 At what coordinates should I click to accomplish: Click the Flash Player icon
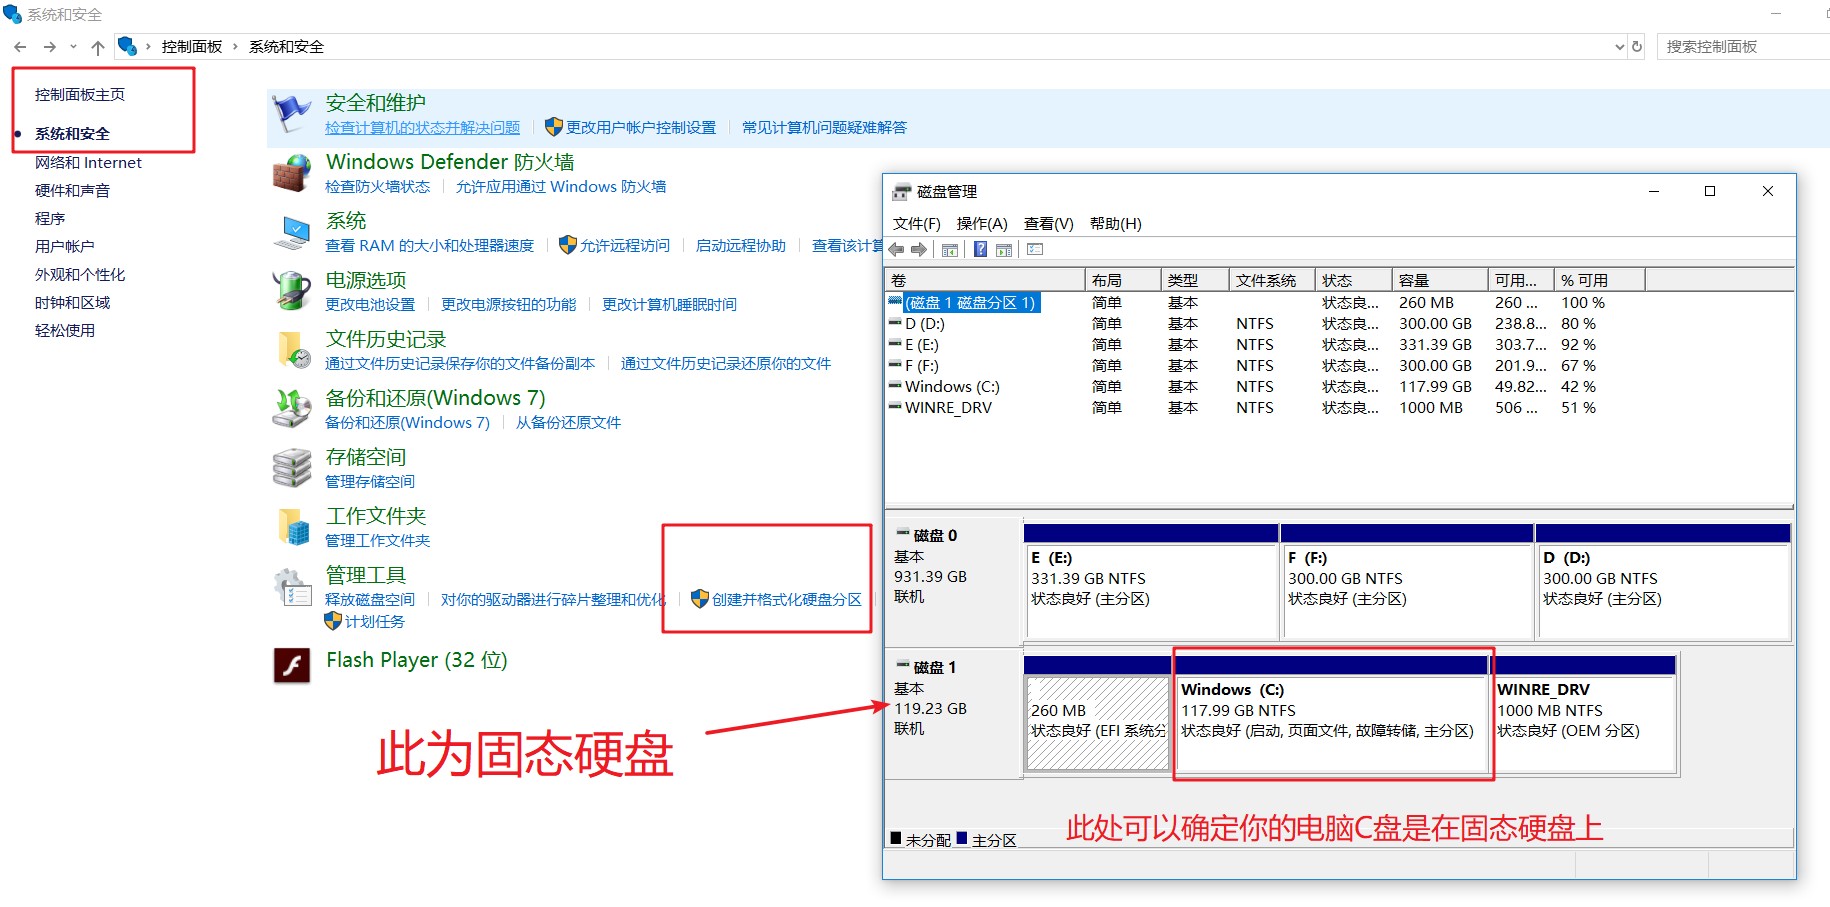(x=292, y=665)
